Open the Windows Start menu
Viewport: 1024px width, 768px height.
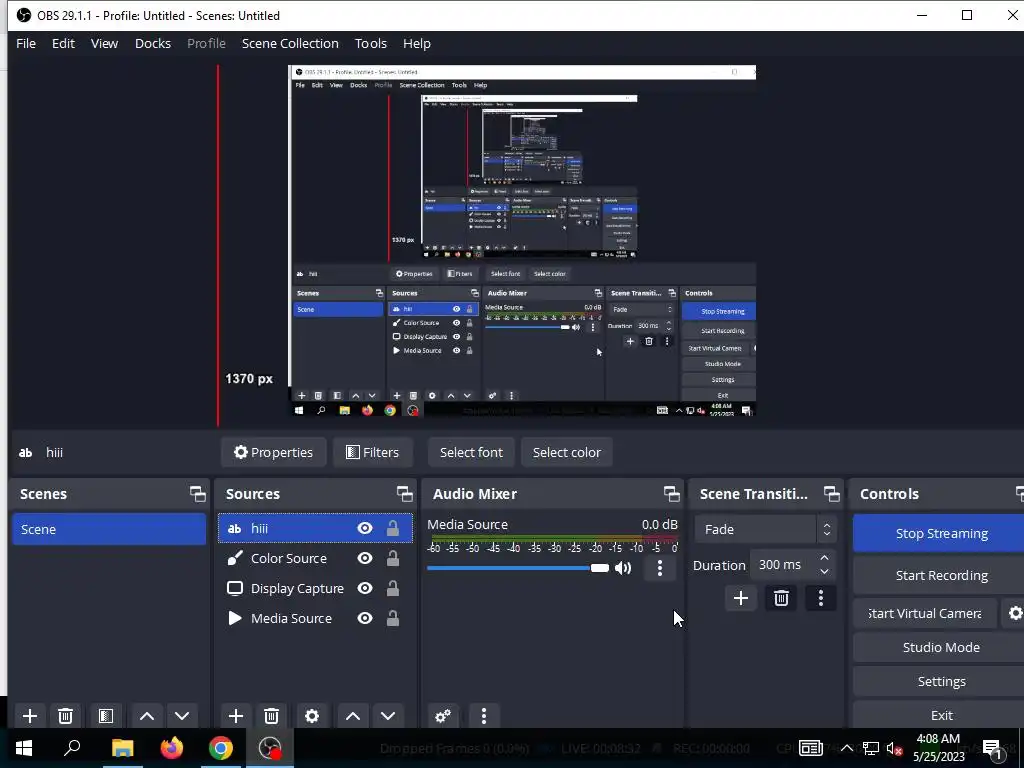[x=24, y=748]
